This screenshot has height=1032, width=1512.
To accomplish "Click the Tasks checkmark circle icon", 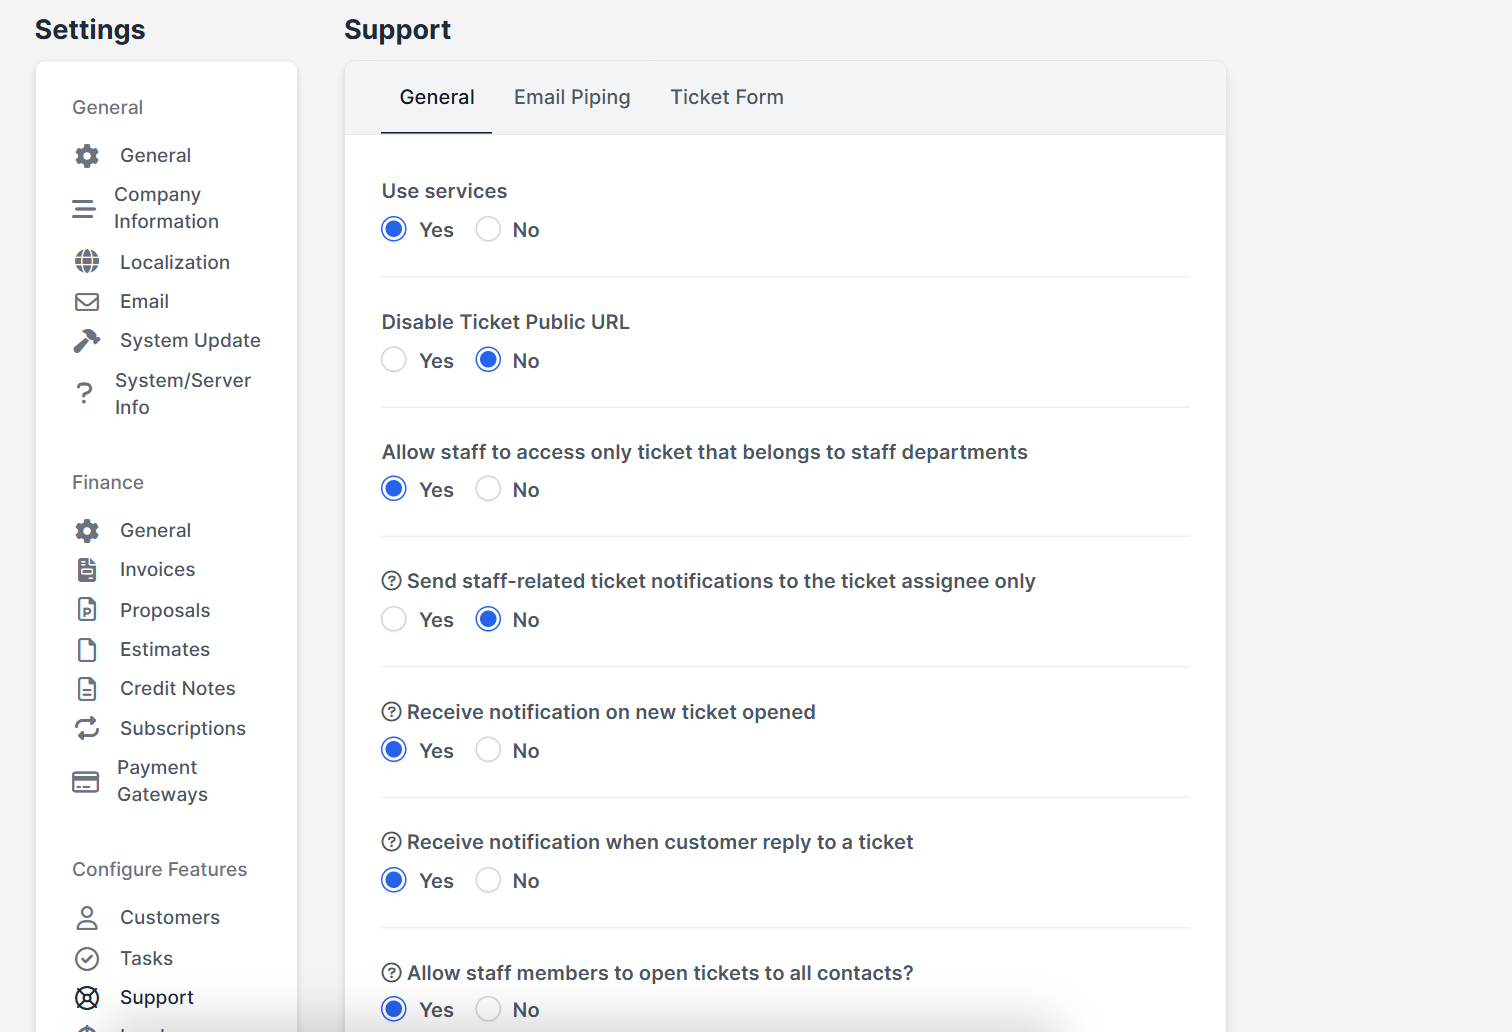I will [87, 959].
